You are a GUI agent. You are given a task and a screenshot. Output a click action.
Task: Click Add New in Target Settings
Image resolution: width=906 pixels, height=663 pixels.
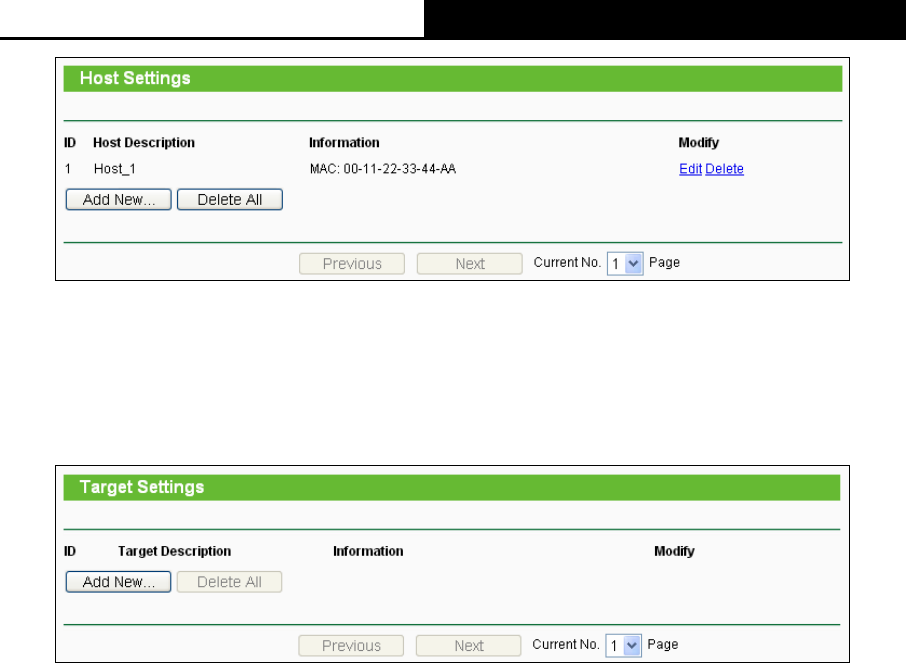pyautogui.click(x=118, y=581)
